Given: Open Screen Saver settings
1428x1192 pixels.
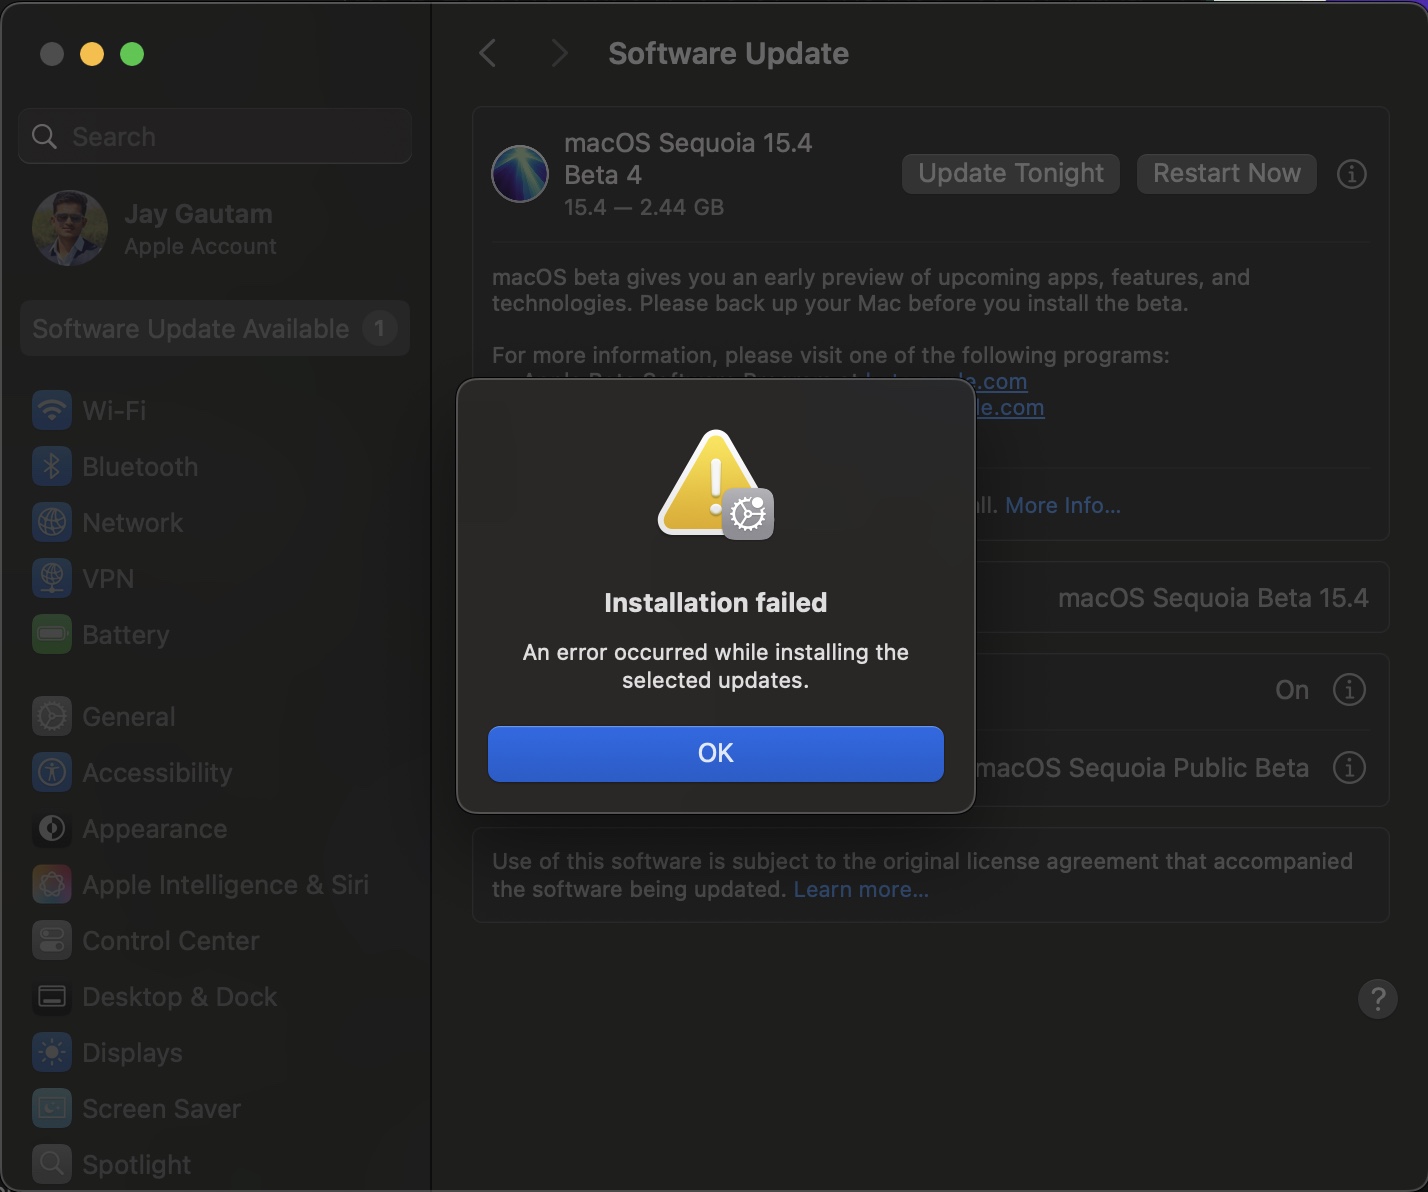Looking at the screenshot, I should click(215, 1108).
